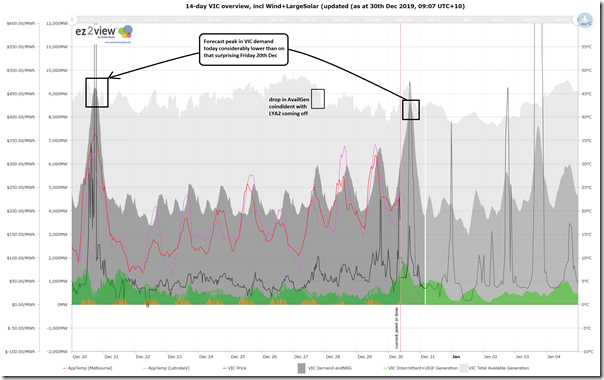Click the bold 'Jan' x-axis label
The image size is (604, 380).
(456, 357)
